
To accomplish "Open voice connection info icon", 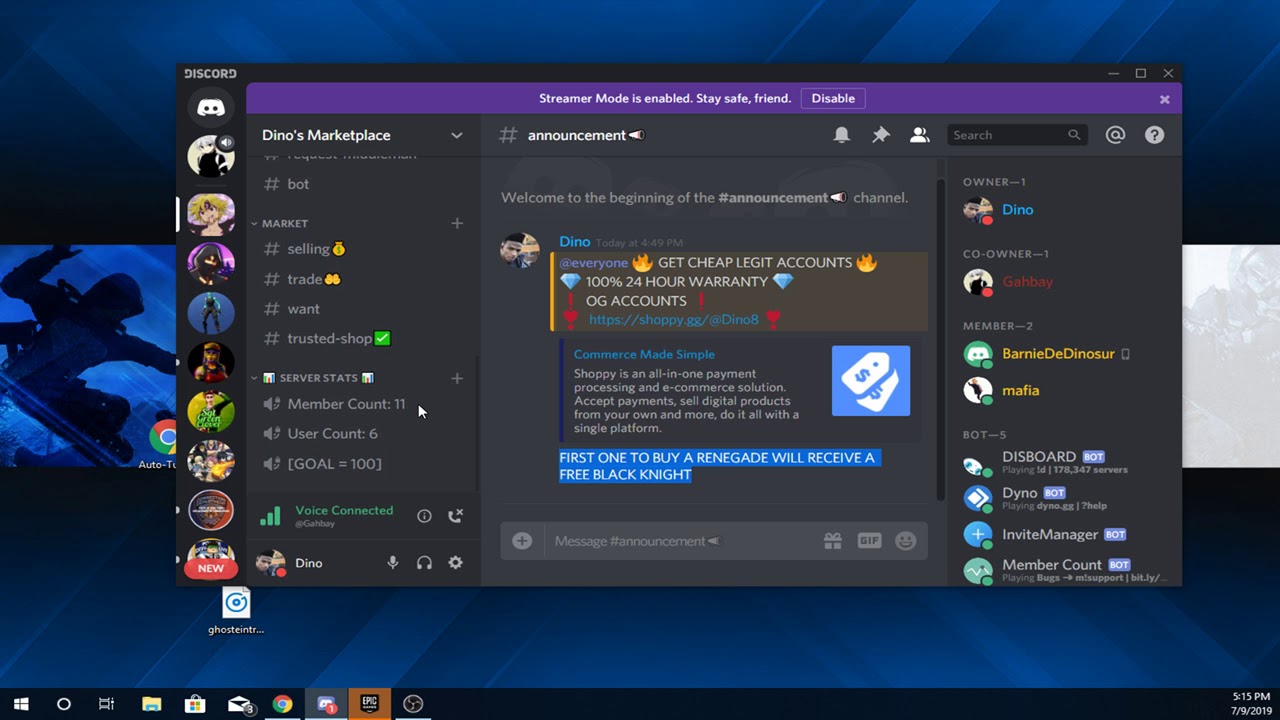I will click(x=424, y=516).
